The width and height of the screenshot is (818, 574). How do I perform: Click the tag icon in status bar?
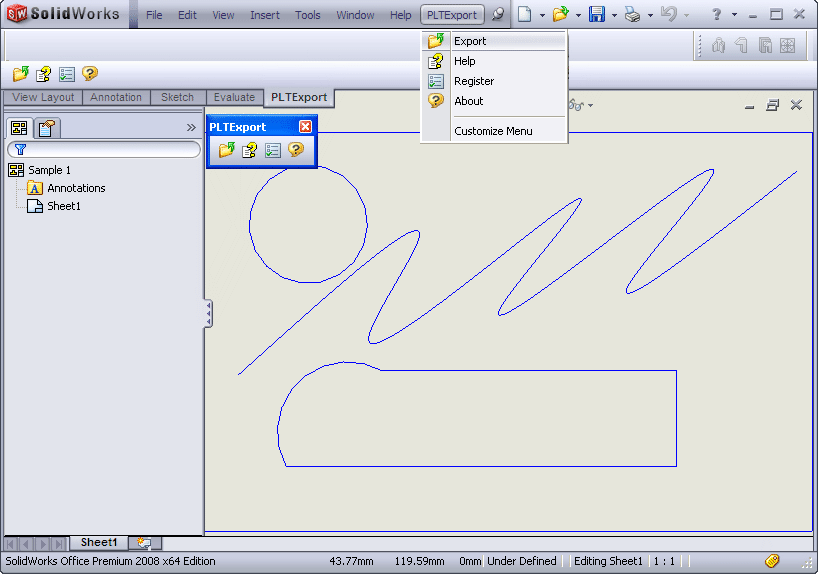(x=772, y=561)
